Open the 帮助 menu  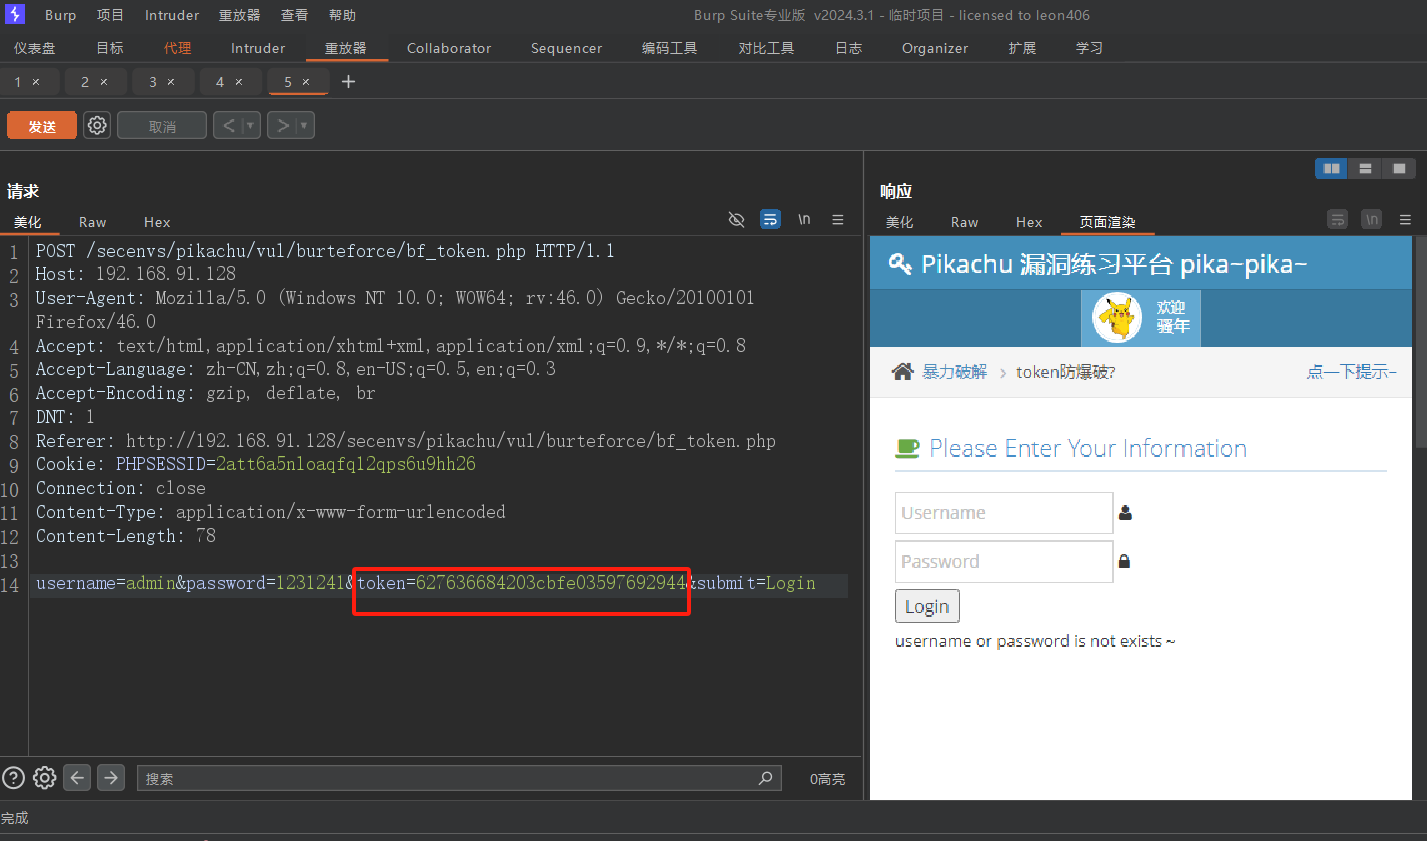click(342, 15)
